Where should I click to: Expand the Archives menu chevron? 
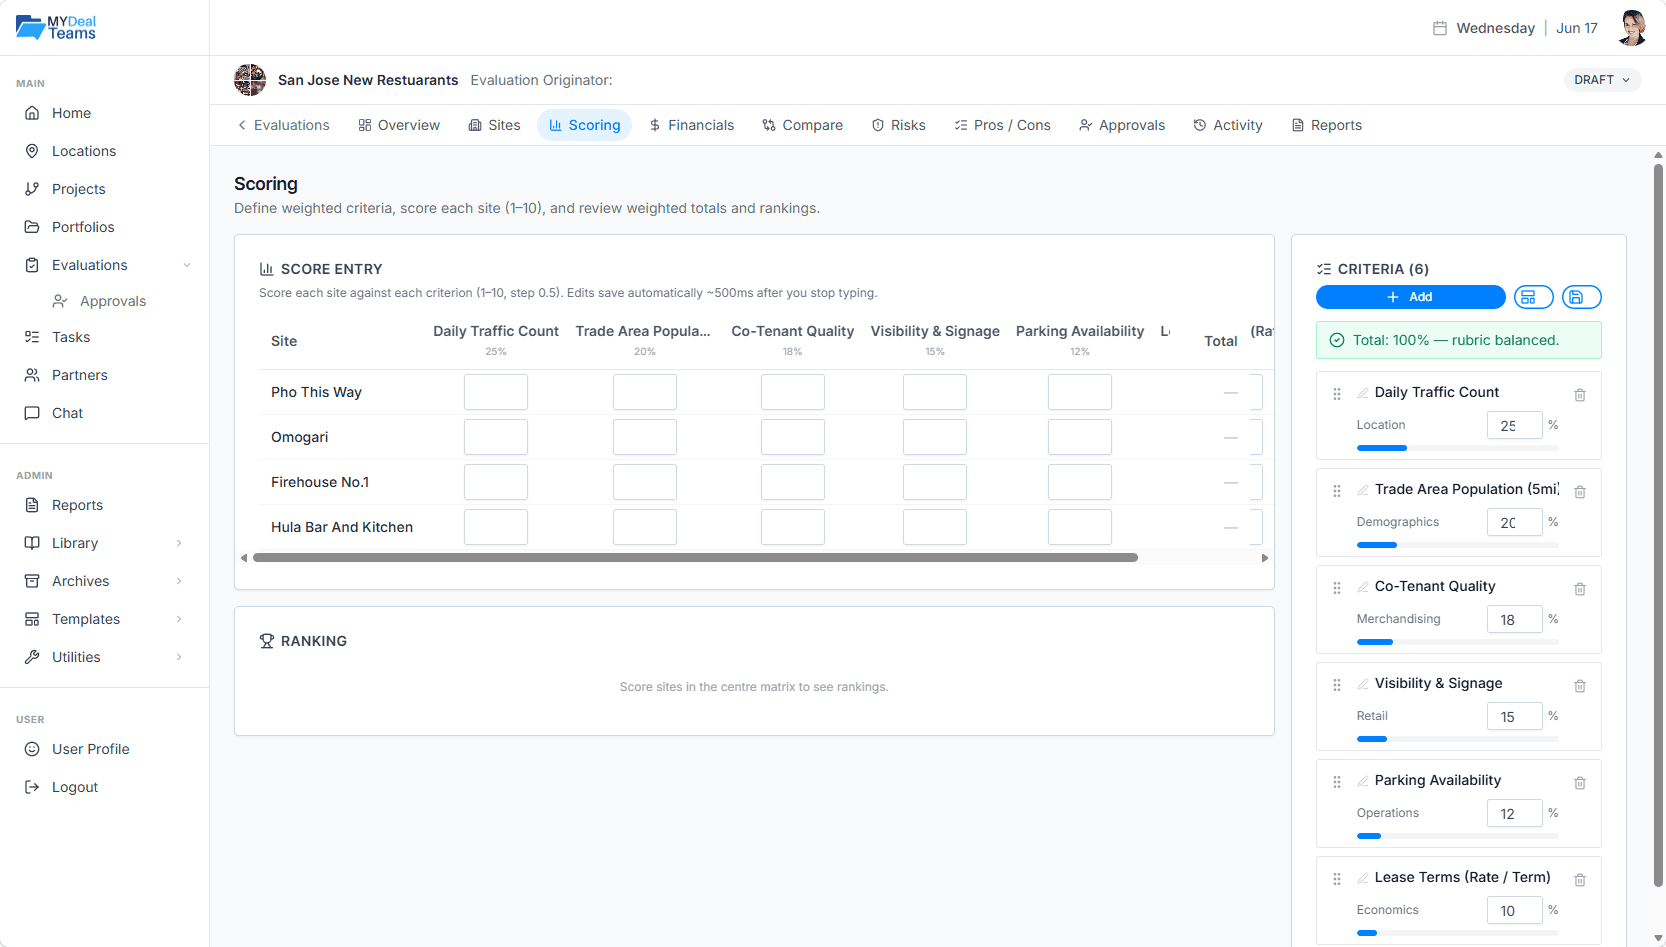click(179, 581)
